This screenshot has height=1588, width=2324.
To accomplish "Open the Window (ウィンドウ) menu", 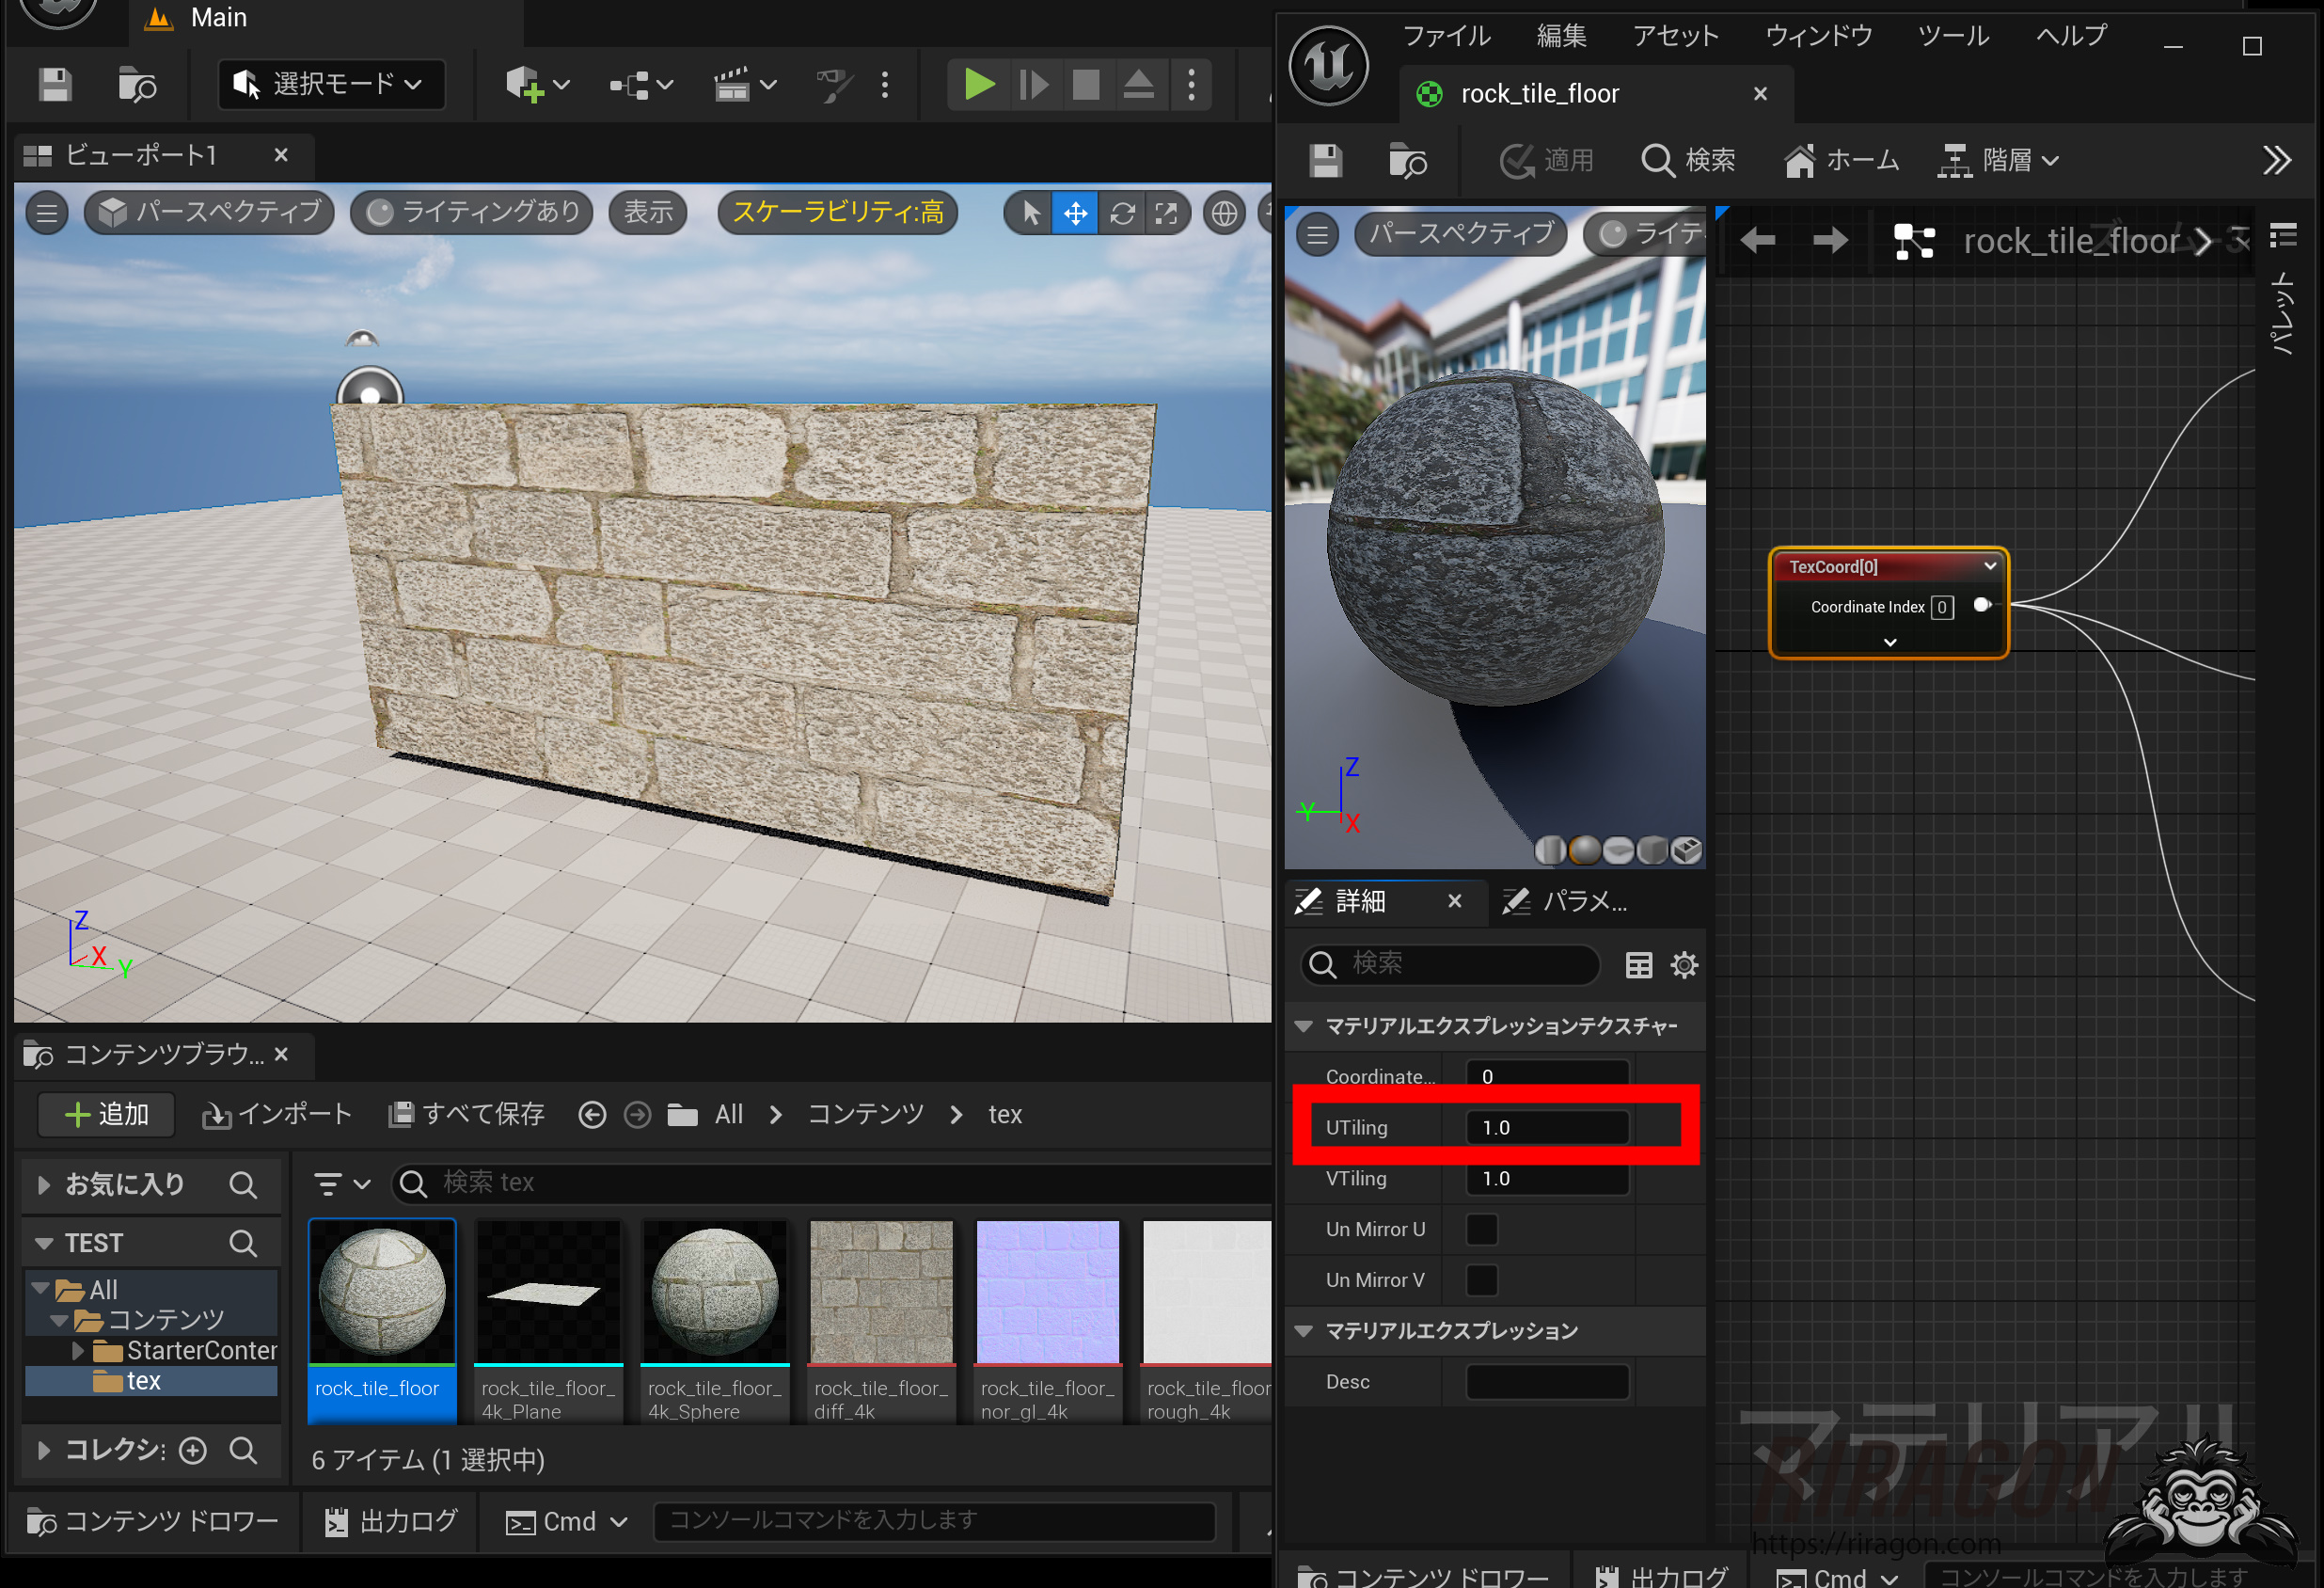I will click(x=1817, y=36).
